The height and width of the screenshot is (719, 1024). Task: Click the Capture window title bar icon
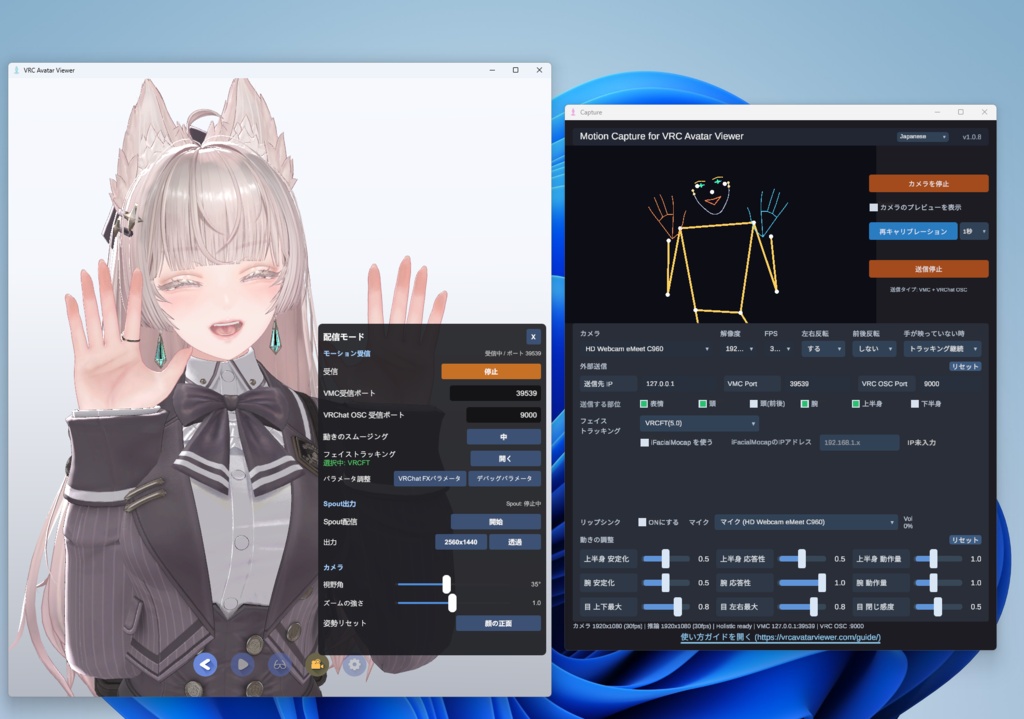click(573, 112)
